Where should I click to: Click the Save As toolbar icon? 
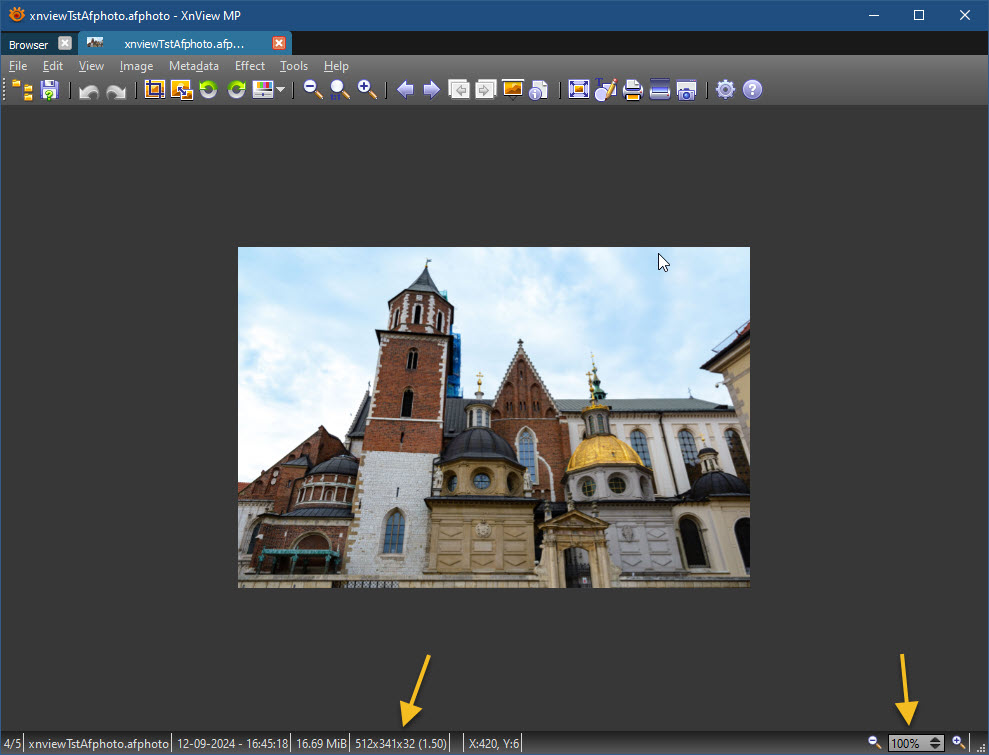point(49,90)
